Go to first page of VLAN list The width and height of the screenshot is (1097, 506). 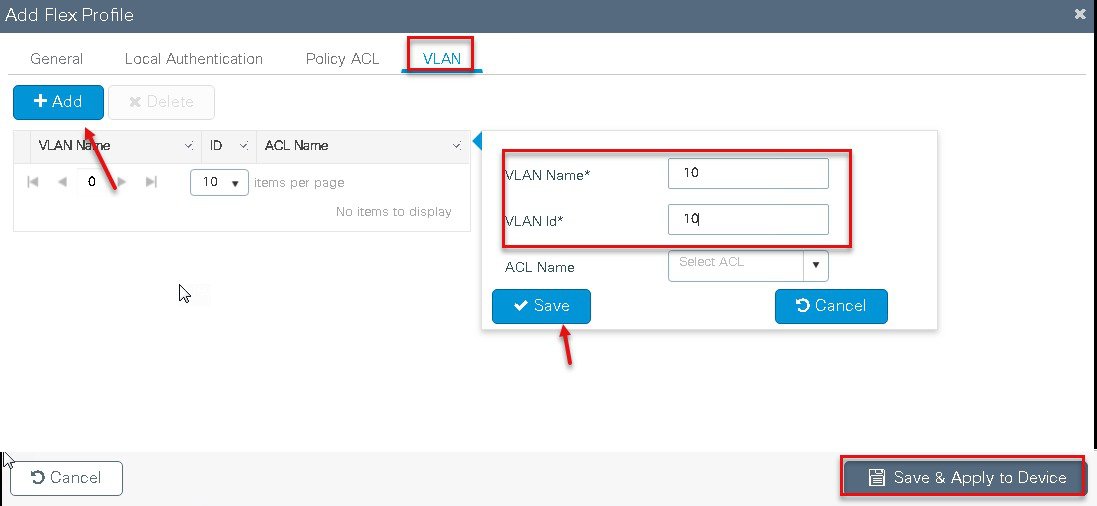[x=32, y=182]
